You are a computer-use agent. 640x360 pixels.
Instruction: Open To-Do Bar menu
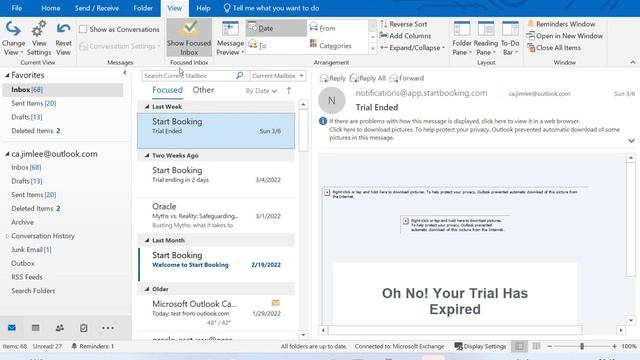click(510, 38)
